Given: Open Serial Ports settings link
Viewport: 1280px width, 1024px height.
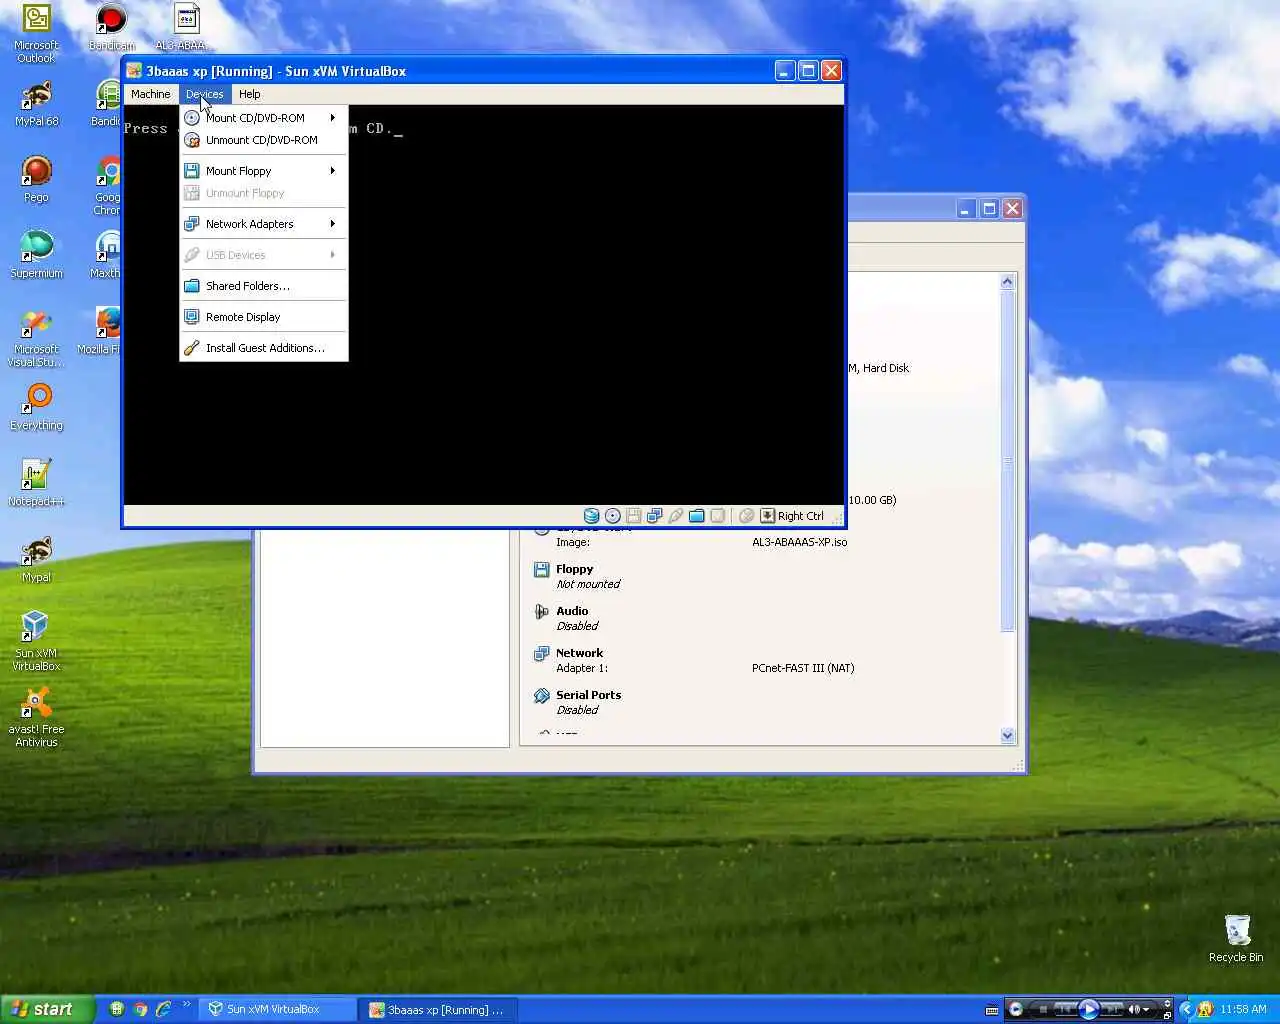Looking at the screenshot, I should pos(588,695).
